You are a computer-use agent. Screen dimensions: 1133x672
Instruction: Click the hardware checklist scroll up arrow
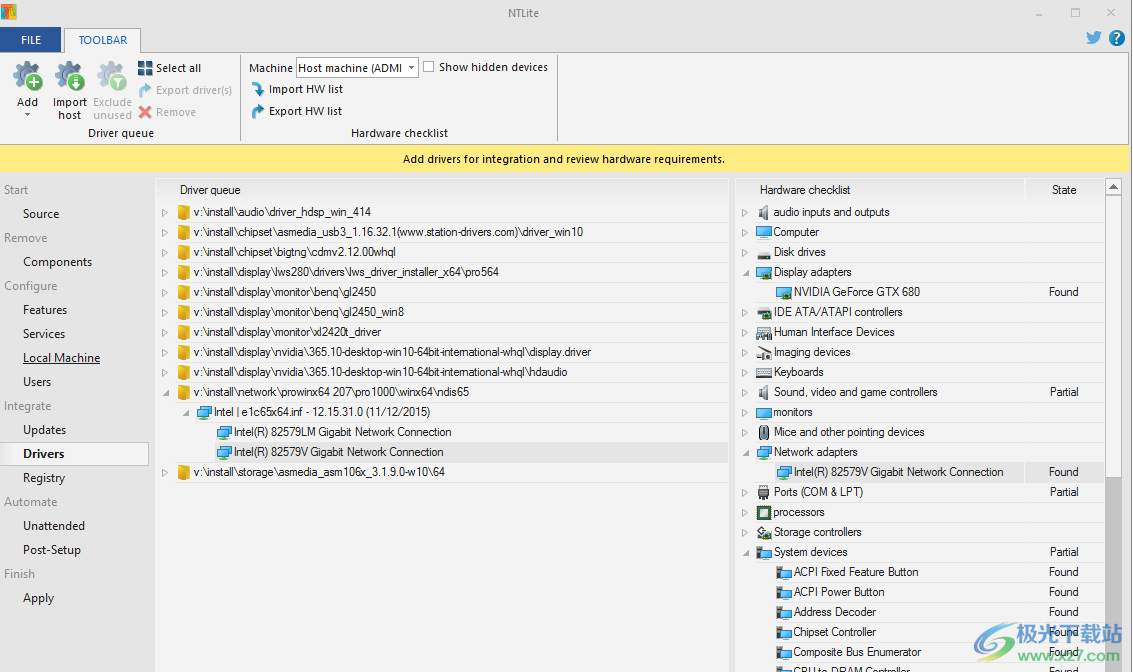pyautogui.click(x=1113, y=187)
